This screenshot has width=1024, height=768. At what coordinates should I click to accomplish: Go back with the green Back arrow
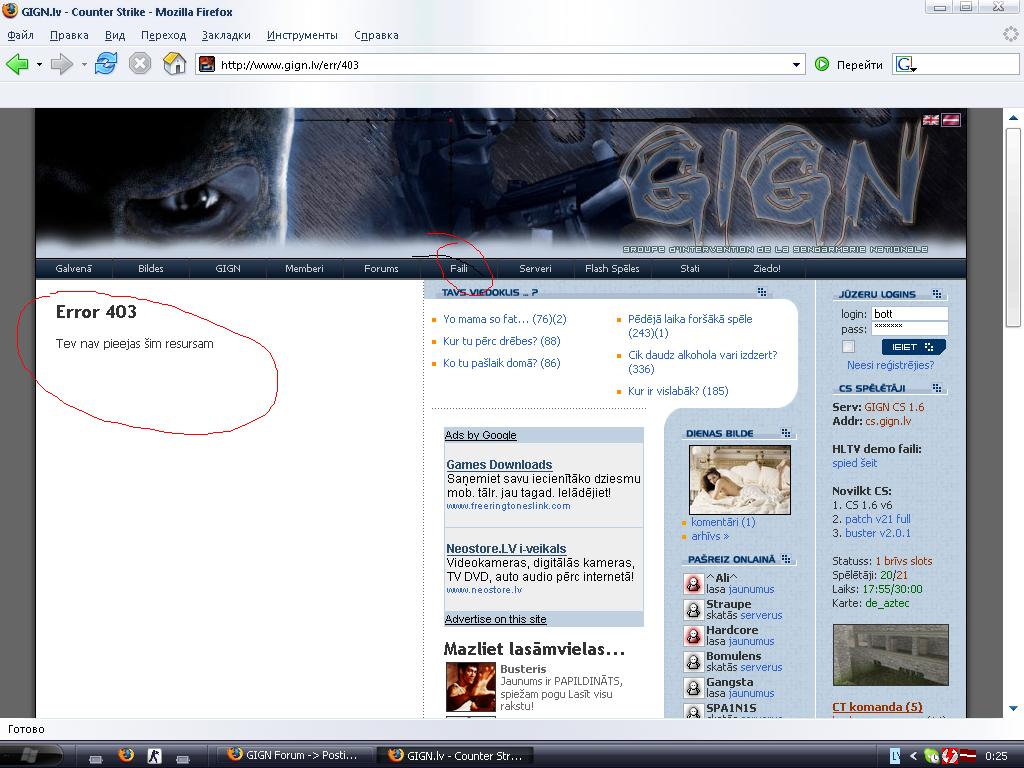(18, 64)
